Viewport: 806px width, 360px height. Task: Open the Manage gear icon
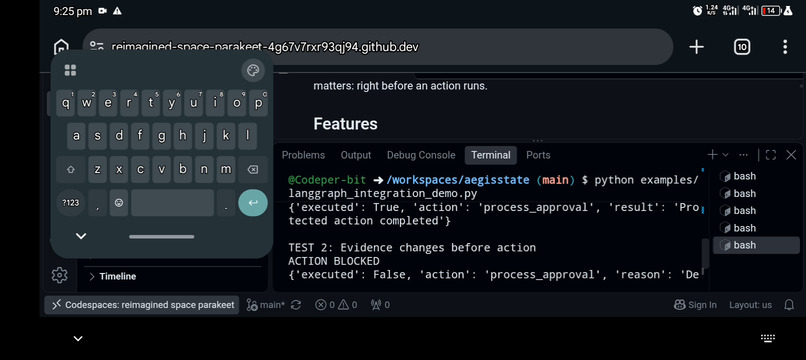[60, 275]
